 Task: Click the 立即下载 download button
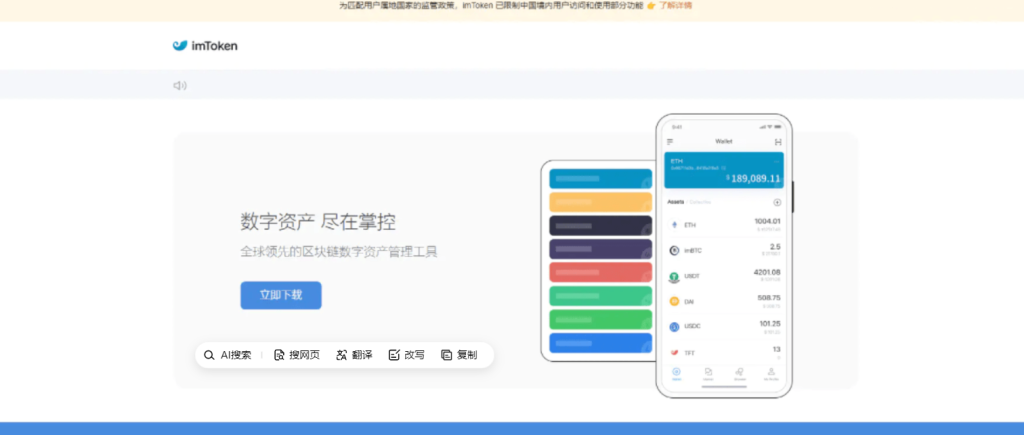(281, 295)
